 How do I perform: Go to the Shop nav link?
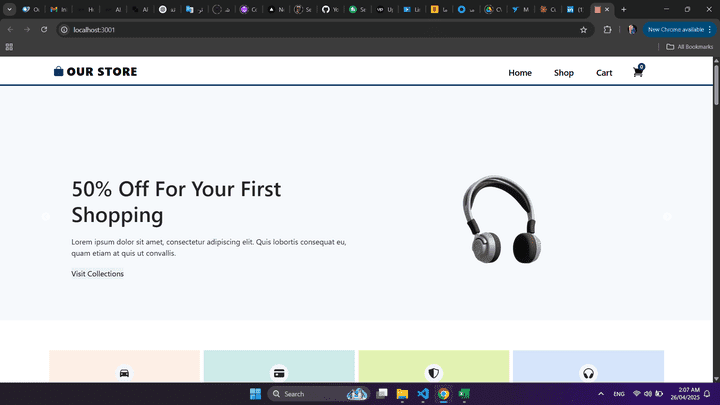[x=563, y=73]
